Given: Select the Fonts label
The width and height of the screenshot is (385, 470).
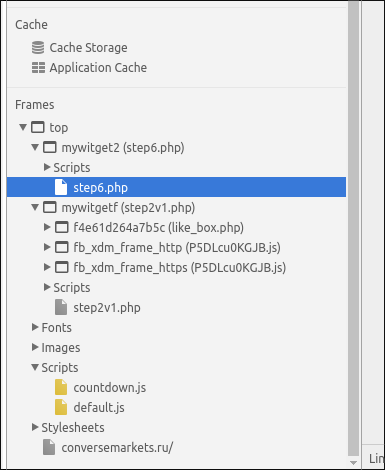Looking at the screenshot, I should 56,328.
